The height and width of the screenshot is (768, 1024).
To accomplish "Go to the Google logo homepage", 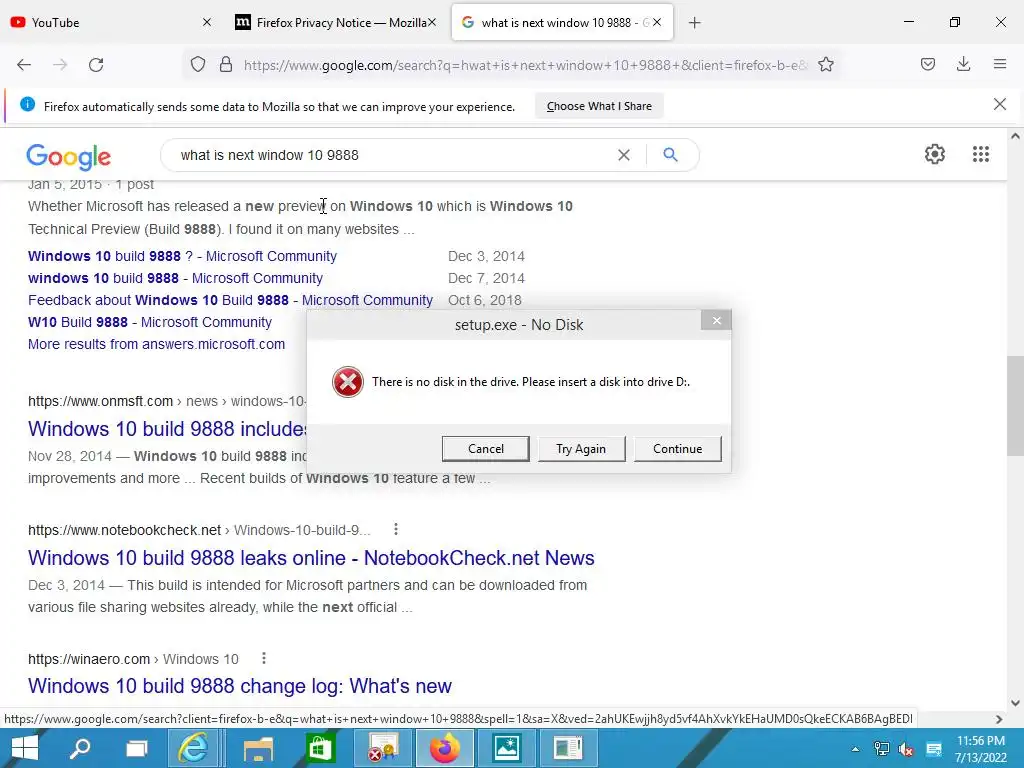I will 69,156.
